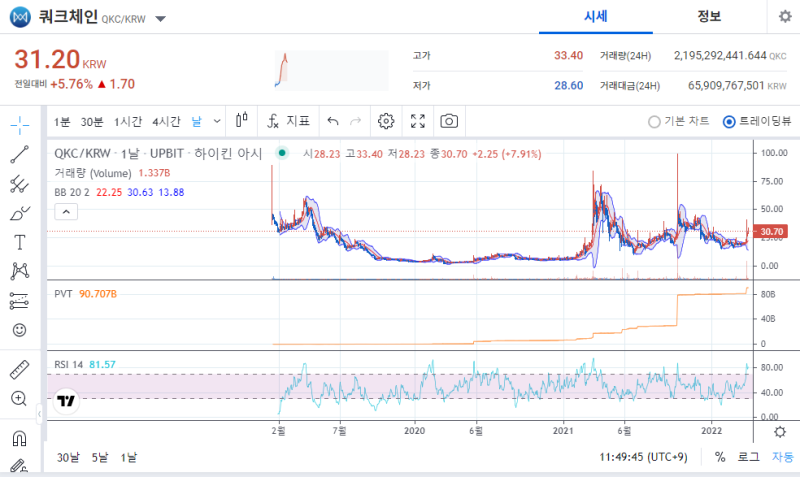This screenshot has height=477, width=800.
Task: Select the brush drawing tool
Action: (x=19, y=213)
